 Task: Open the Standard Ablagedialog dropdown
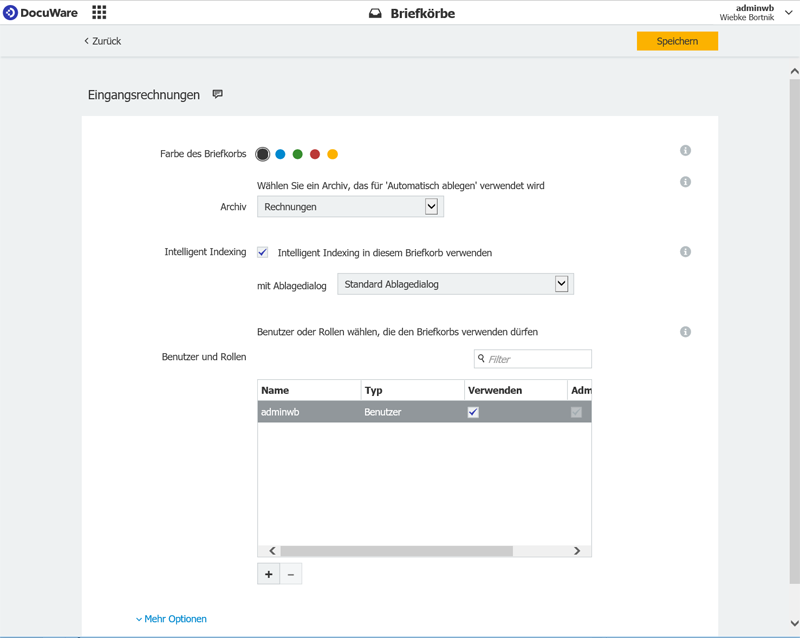point(455,285)
